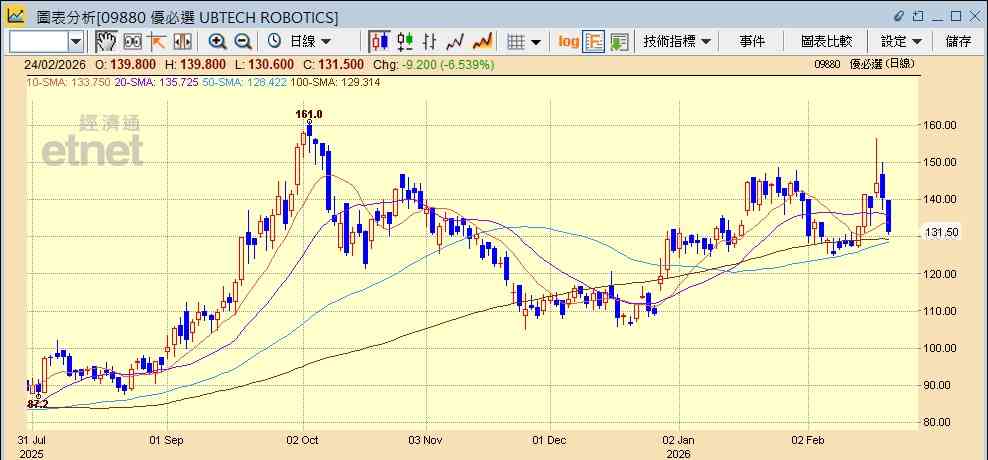Switch to line chart style
Screen dimensions: 988x460
click(x=455, y=42)
